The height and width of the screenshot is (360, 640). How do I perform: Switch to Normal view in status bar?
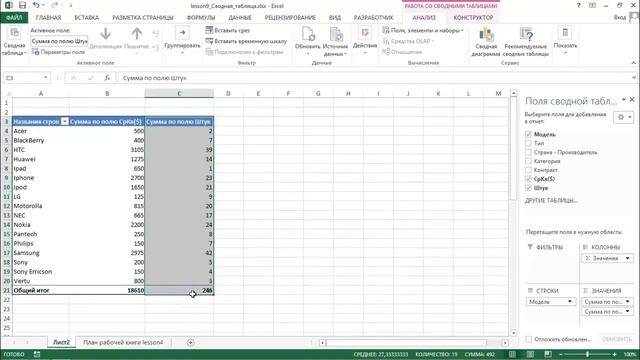tap(513, 354)
